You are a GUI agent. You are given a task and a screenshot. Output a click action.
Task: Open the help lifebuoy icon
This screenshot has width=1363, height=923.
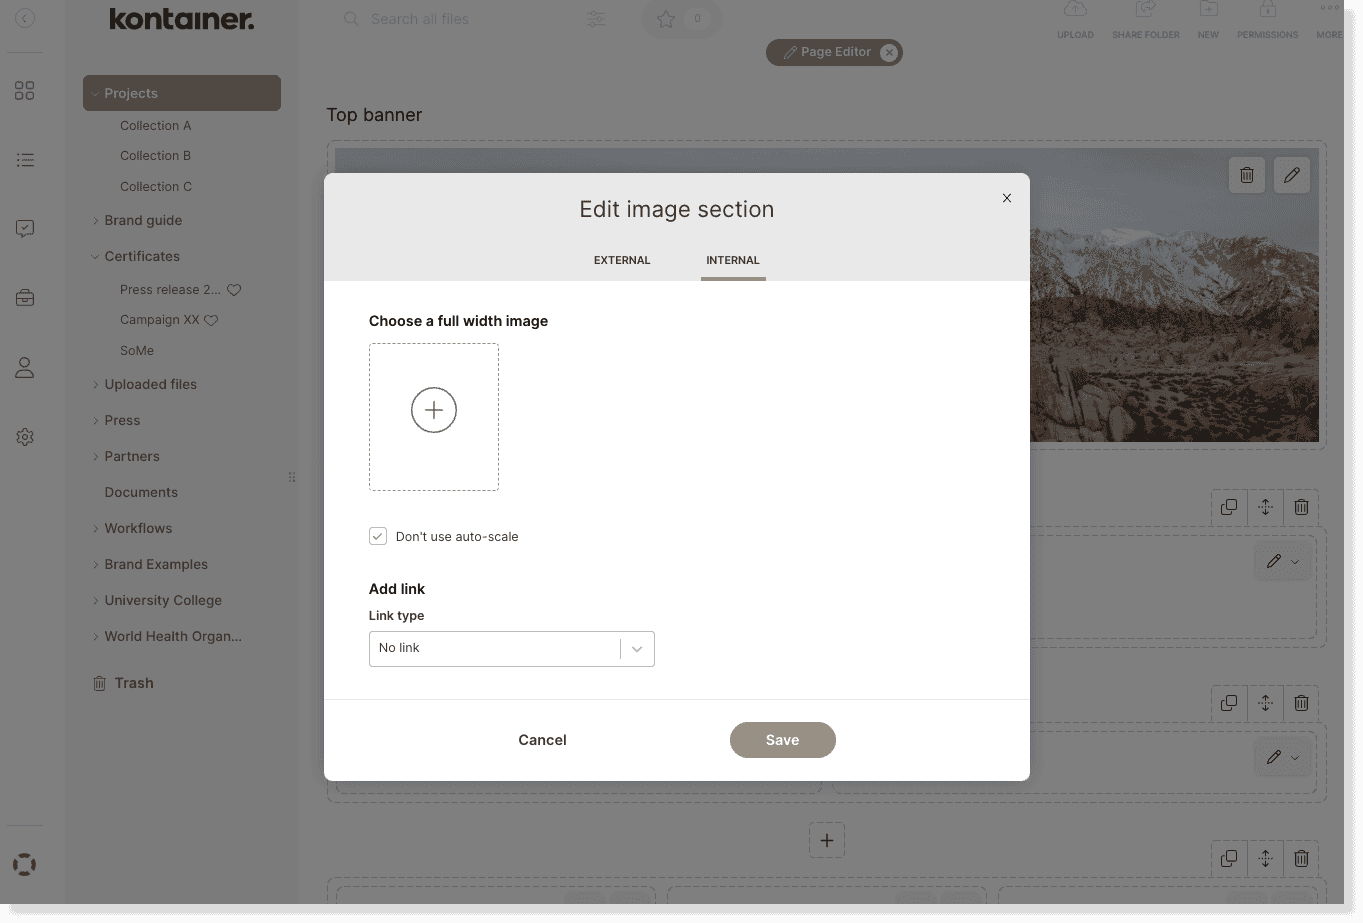[25, 864]
